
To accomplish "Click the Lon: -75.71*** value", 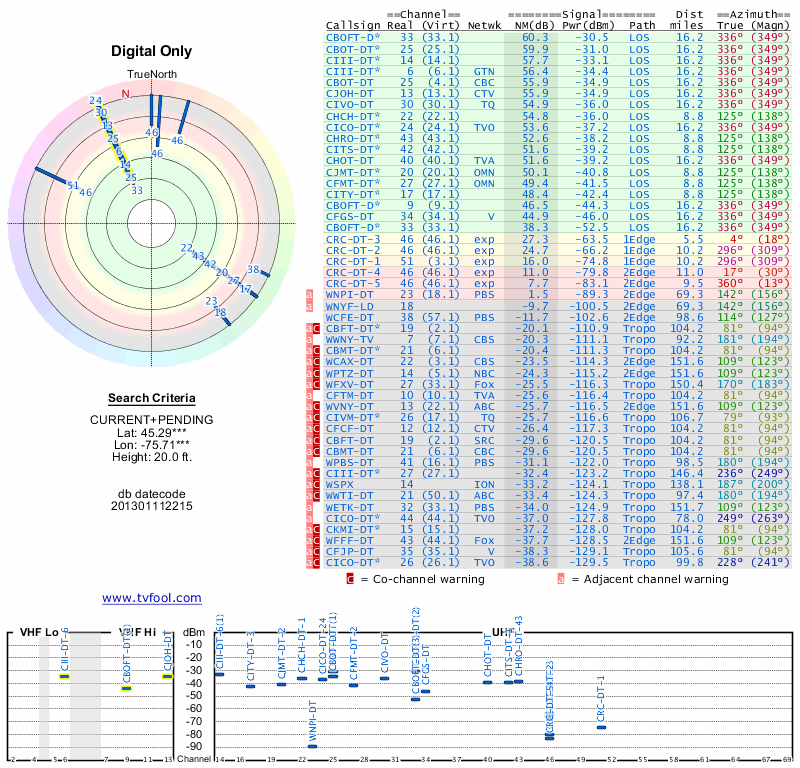I will pyautogui.click(x=152, y=445).
